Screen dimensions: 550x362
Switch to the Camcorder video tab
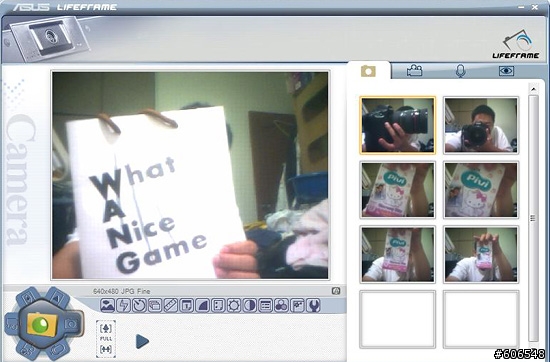point(415,71)
